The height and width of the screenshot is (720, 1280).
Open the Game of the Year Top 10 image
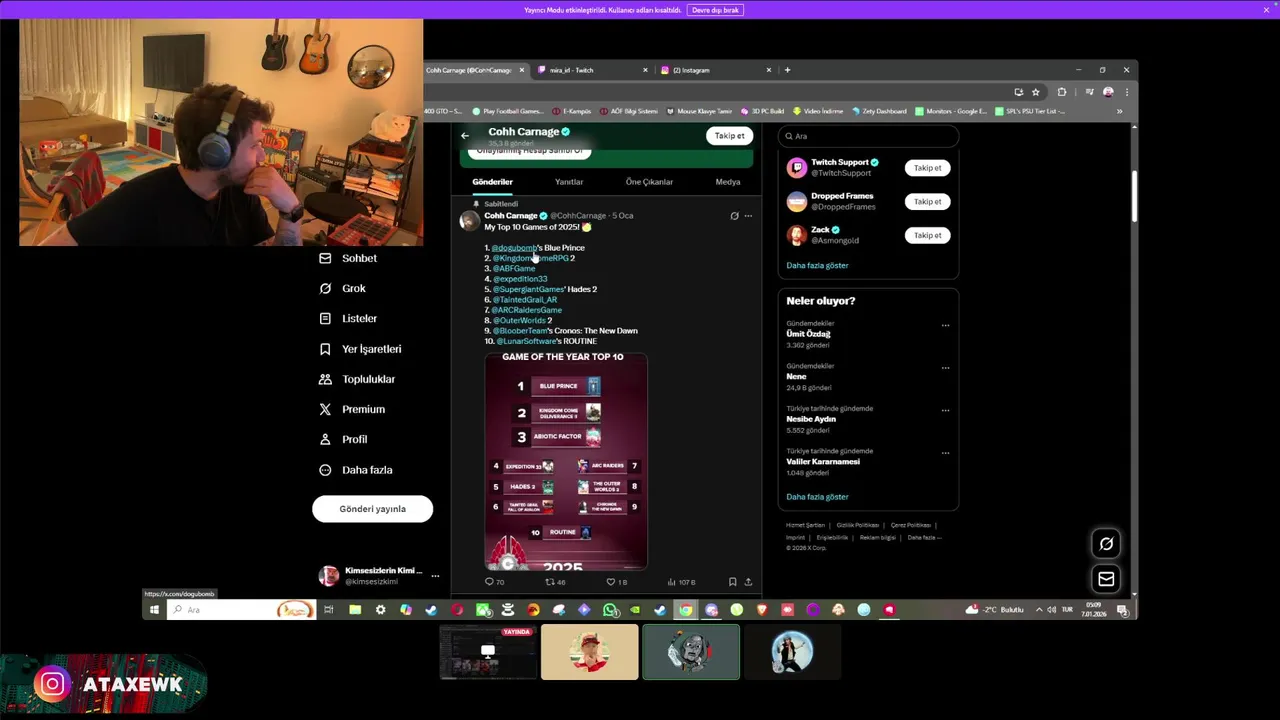click(x=566, y=461)
